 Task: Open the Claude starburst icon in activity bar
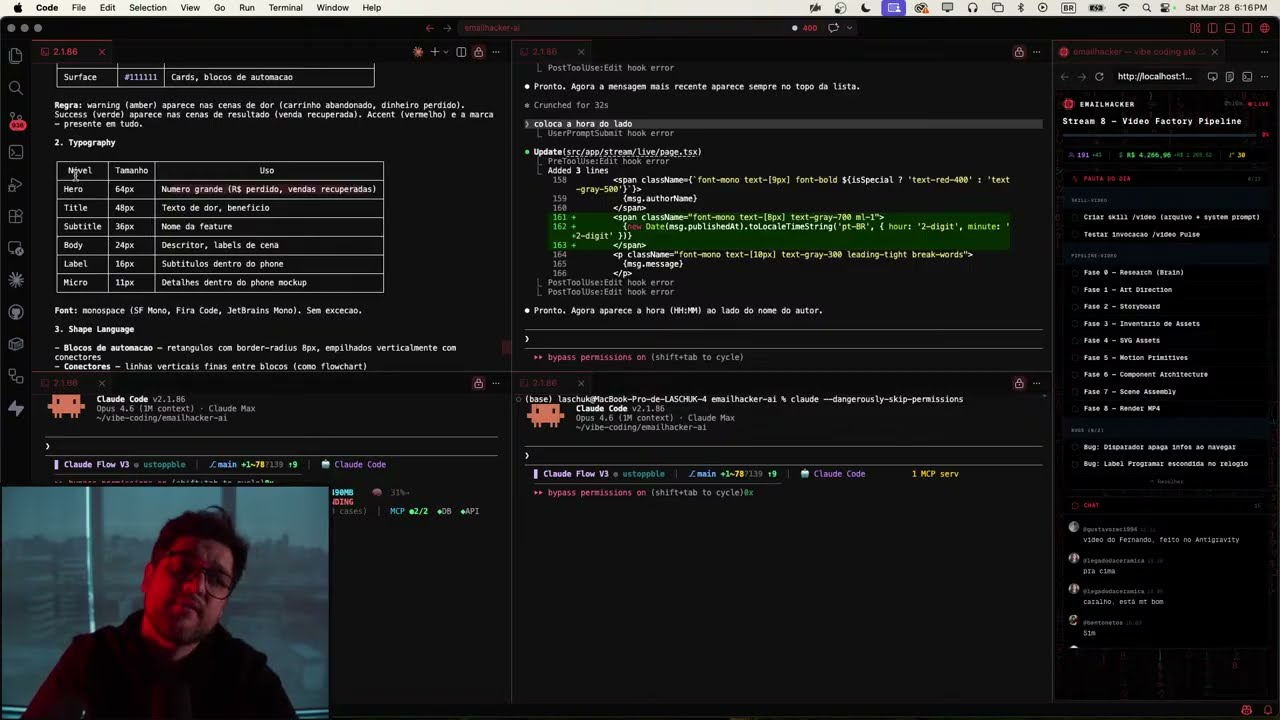click(x=15, y=280)
